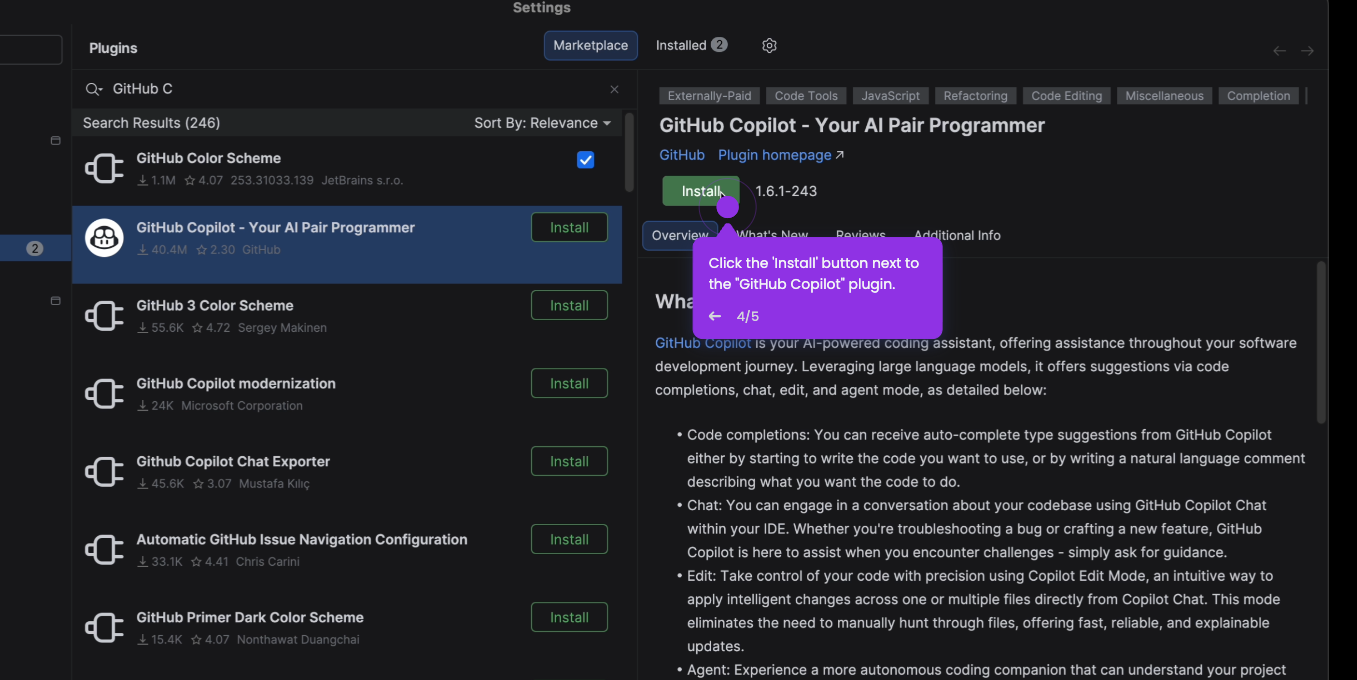The width and height of the screenshot is (1357, 680).
Task: Go to previous tooltip step arrow
Action: click(x=714, y=316)
